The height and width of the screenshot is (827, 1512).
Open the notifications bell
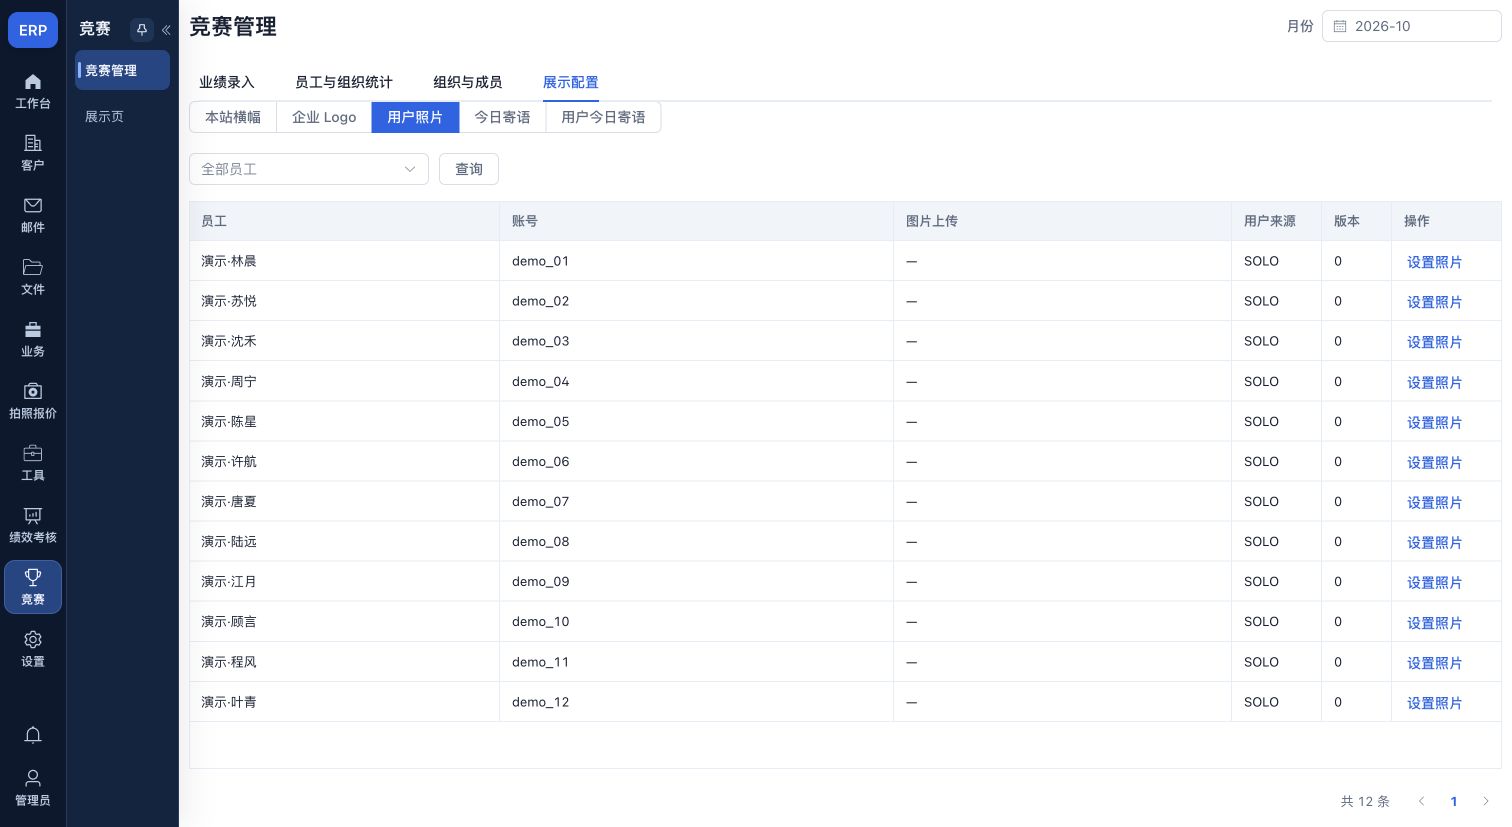click(x=33, y=735)
